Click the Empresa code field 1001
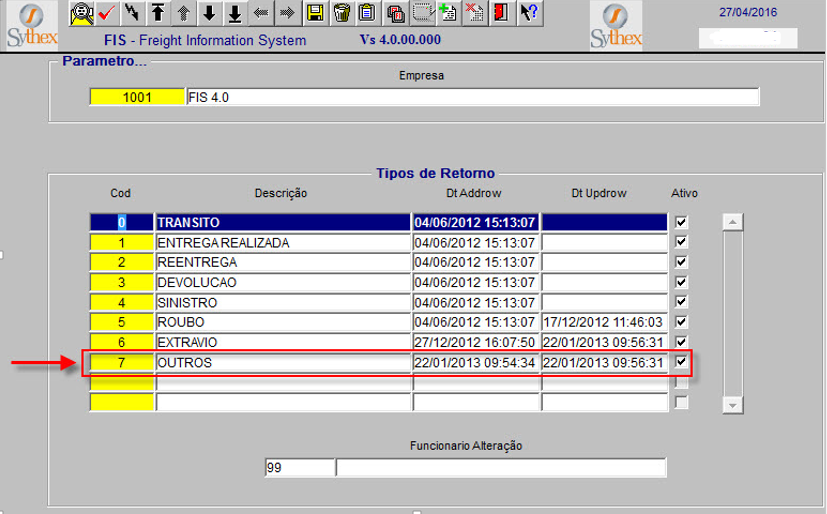The width and height of the screenshot is (827, 514). 137,97
